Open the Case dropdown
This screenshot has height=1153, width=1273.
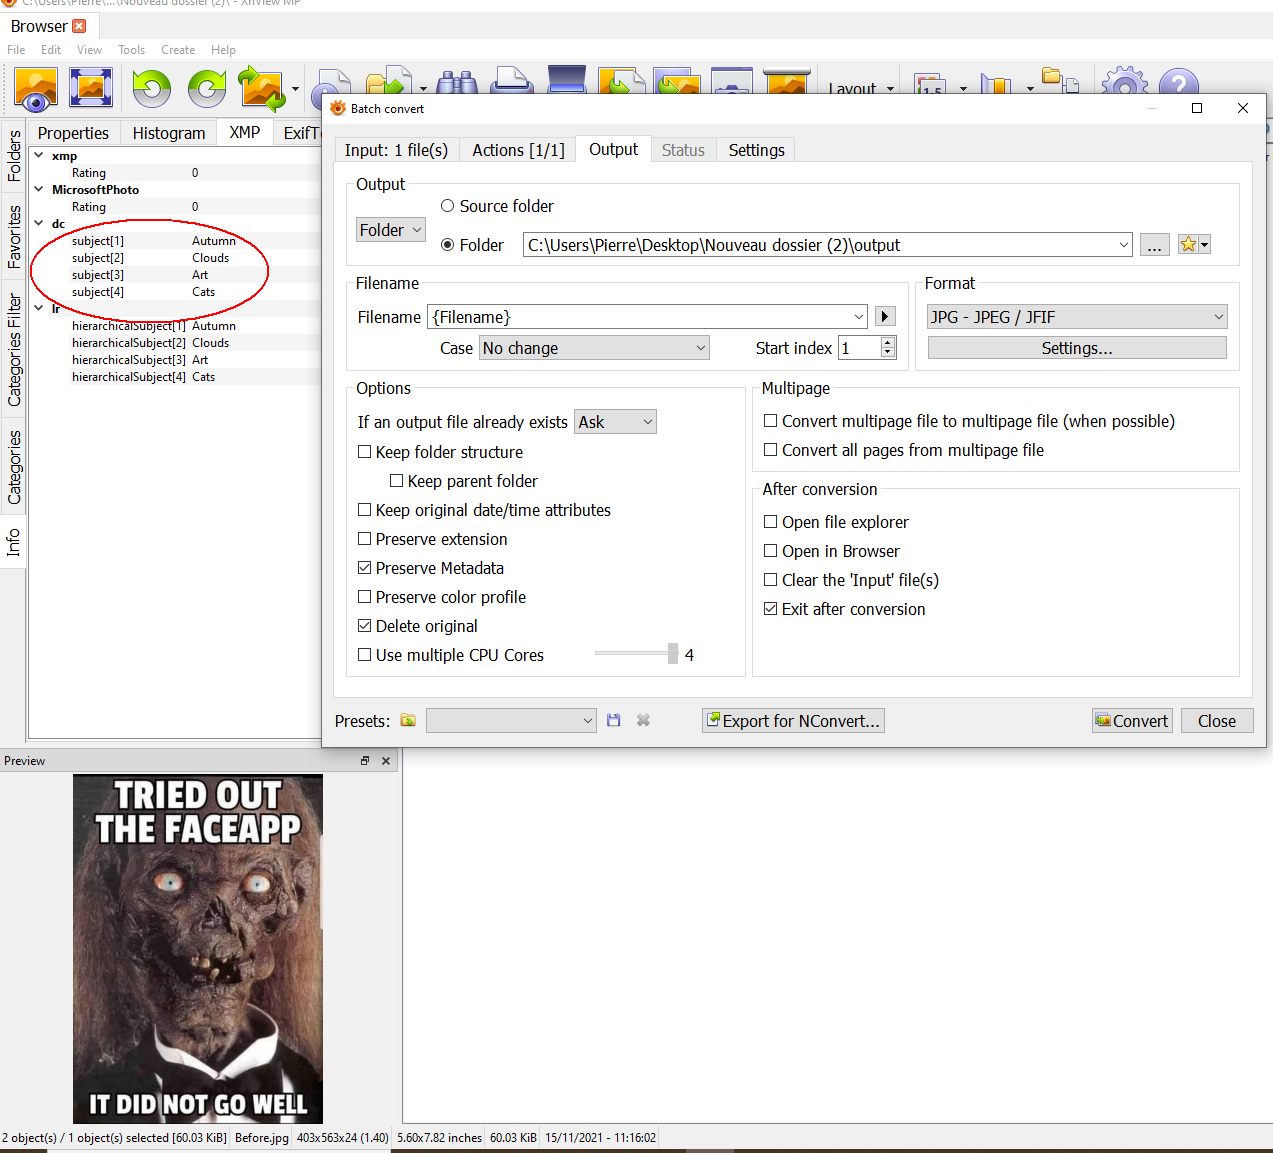click(x=594, y=348)
